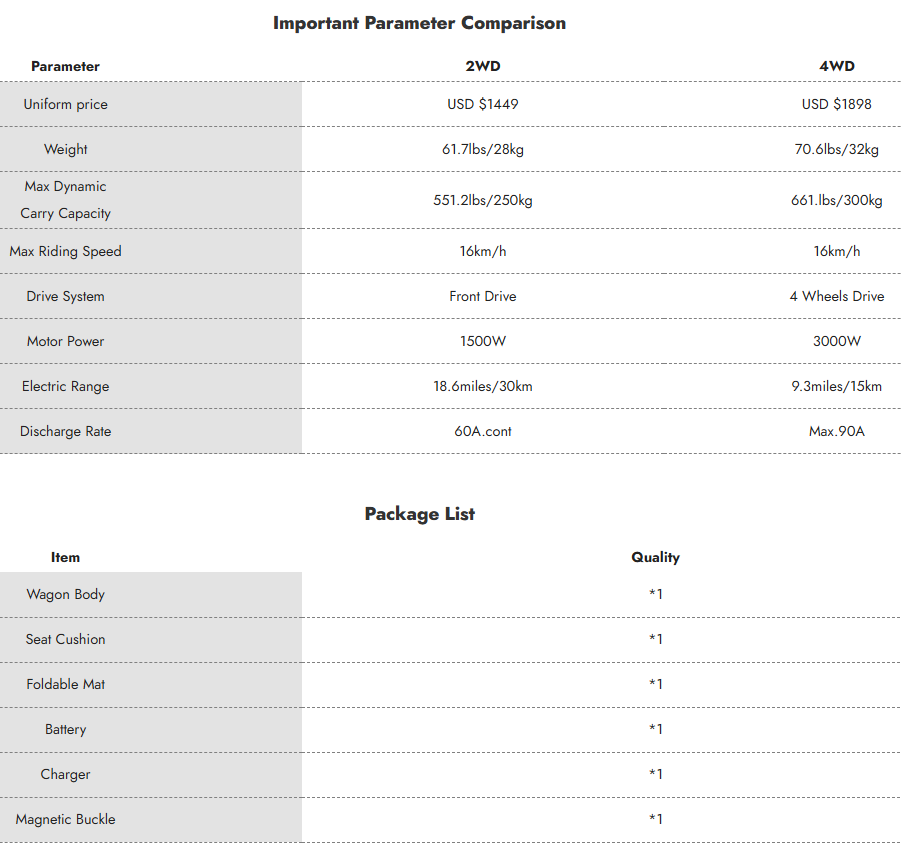Select the Front Drive cell
The width and height of the screenshot is (901, 846).
pyautogui.click(x=483, y=296)
